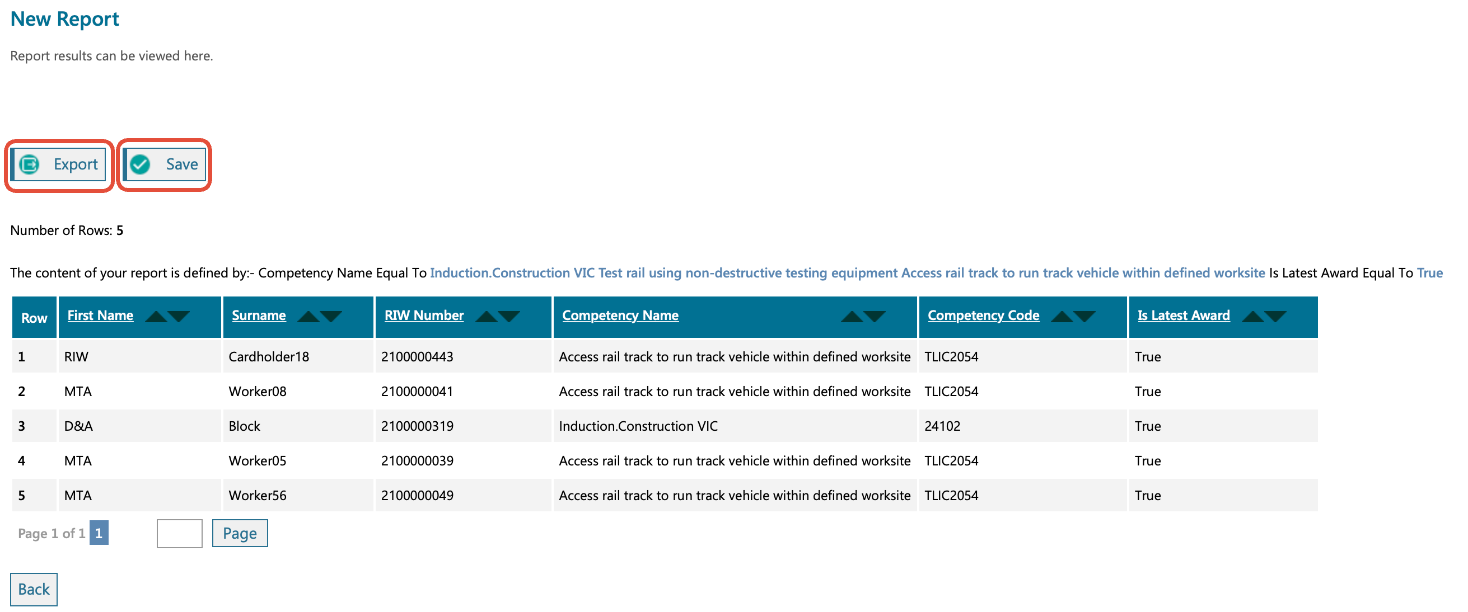The height and width of the screenshot is (612, 1468).
Task: Sort Competency Name descending with down arrow
Action: point(875,317)
